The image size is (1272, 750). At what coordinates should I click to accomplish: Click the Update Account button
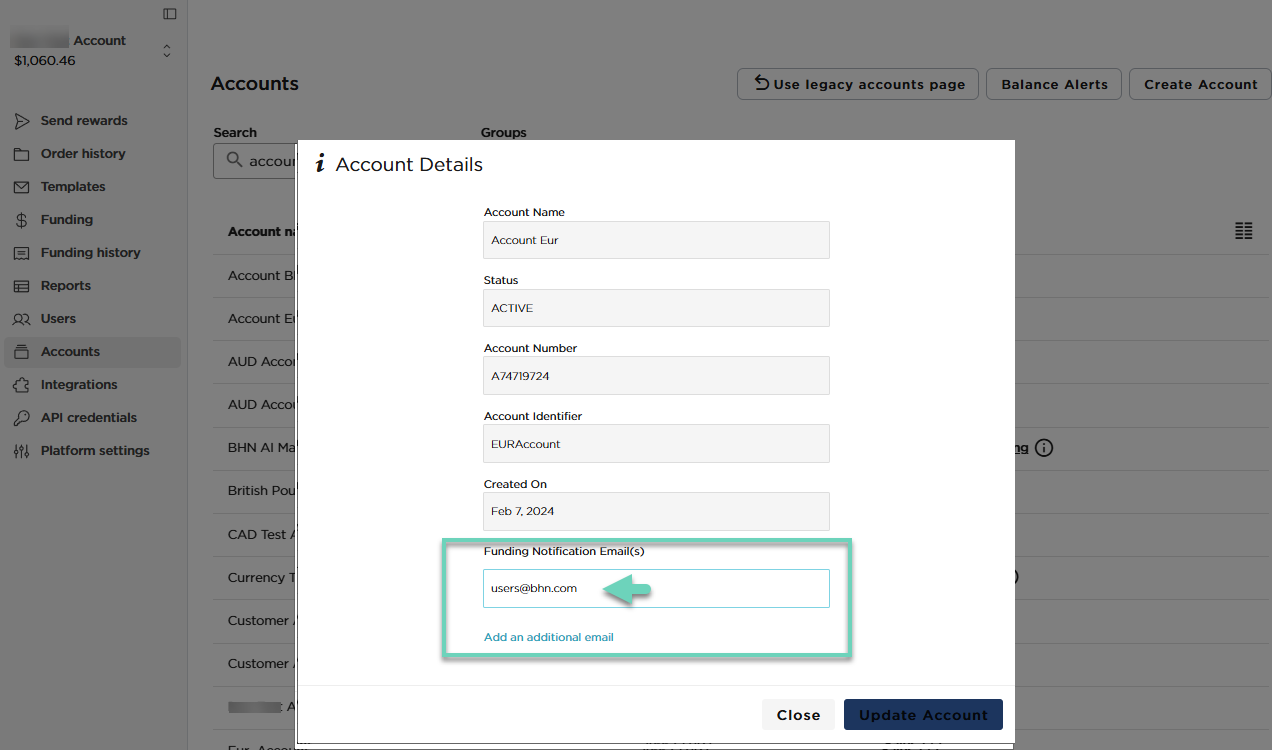(923, 715)
